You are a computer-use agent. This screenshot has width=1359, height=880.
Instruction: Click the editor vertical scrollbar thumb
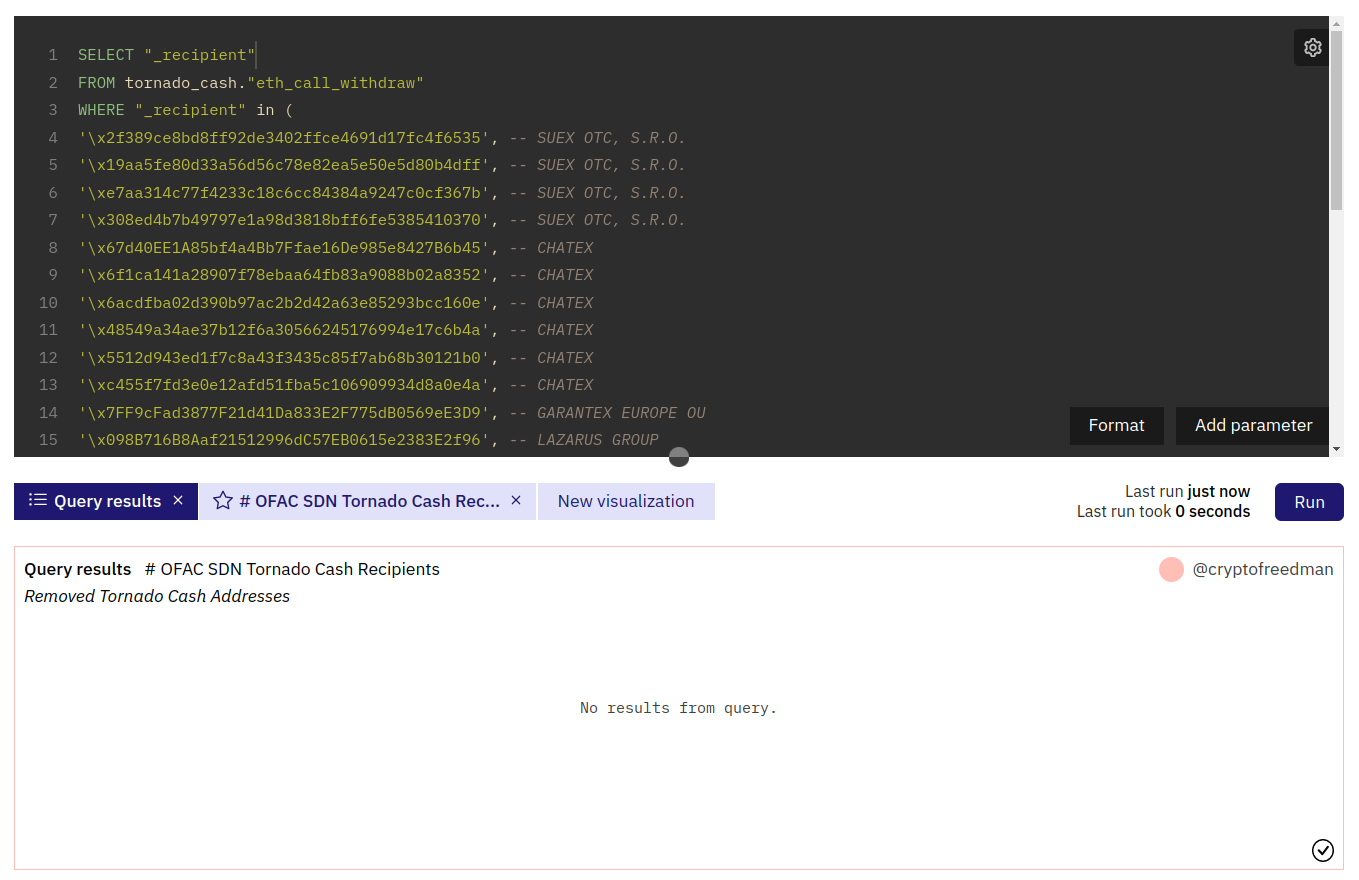coord(1336,120)
